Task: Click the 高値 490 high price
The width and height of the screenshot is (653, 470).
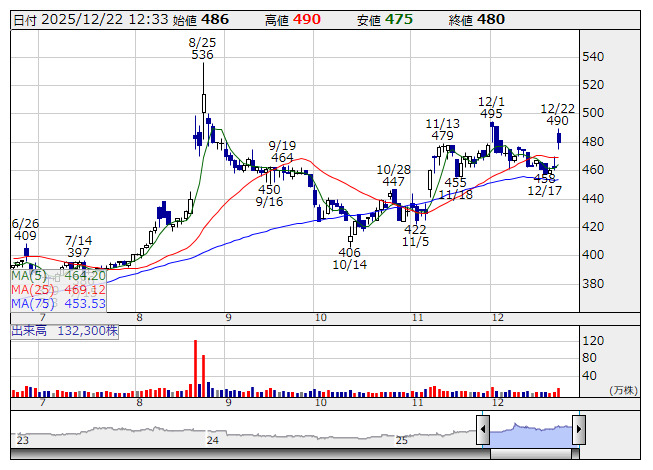Action: pyautogui.click(x=293, y=20)
